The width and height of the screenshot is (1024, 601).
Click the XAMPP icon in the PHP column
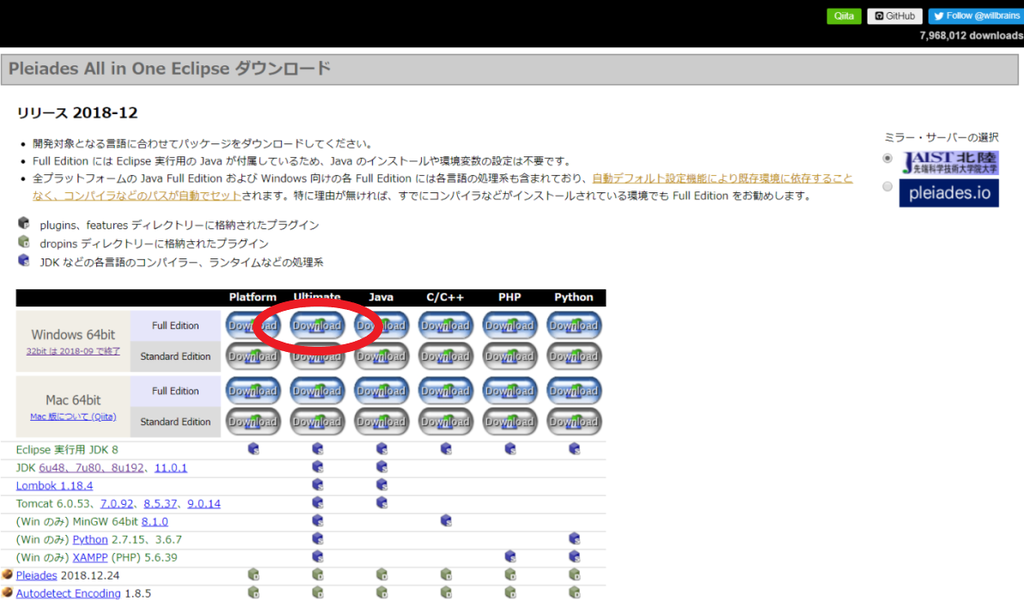tap(509, 557)
